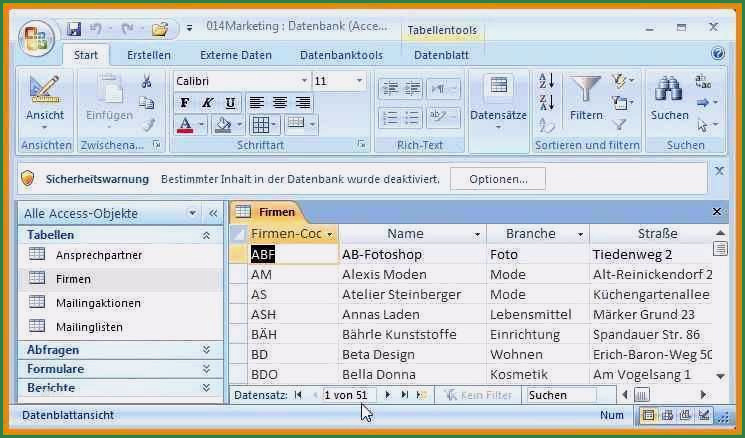Viewport: 745px width, 438px height.
Task: Open gridlines options button
Action: [261, 125]
